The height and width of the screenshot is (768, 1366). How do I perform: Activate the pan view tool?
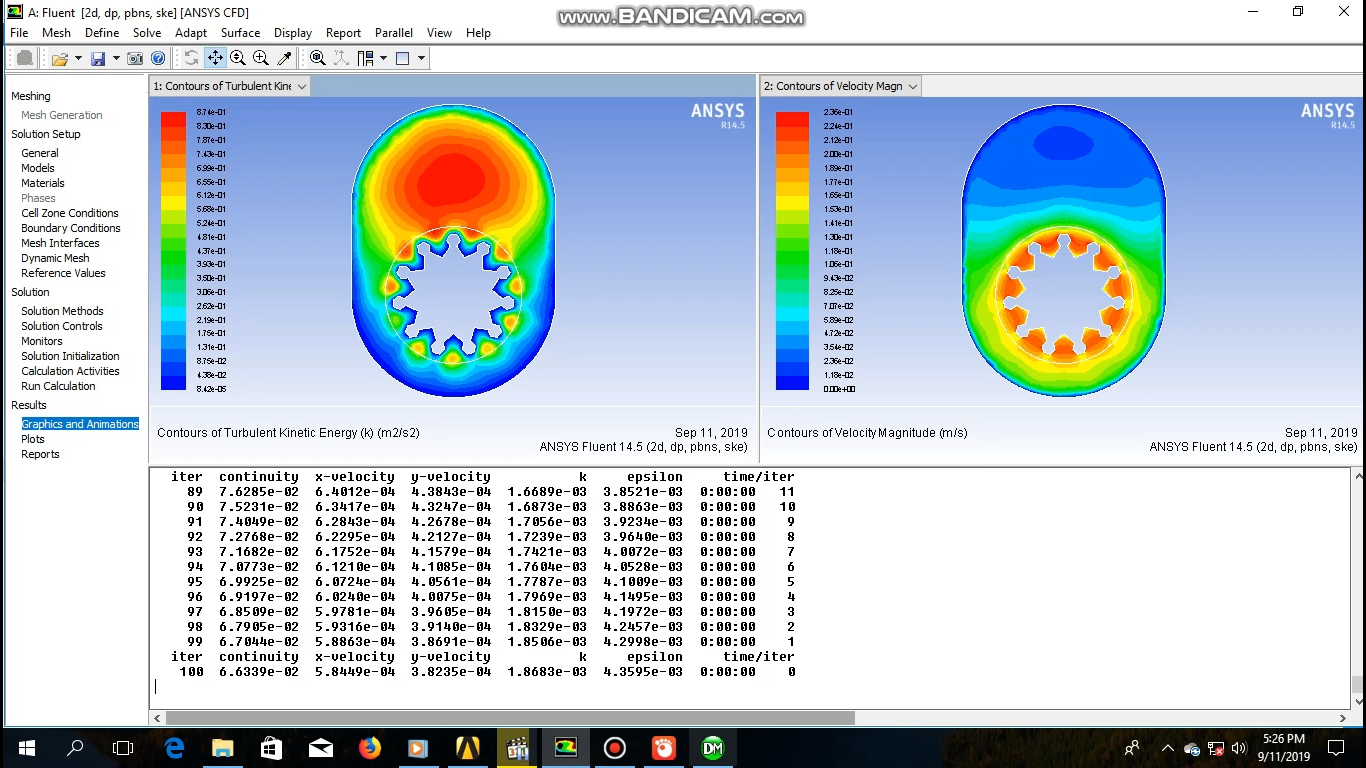tap(215, 57)
